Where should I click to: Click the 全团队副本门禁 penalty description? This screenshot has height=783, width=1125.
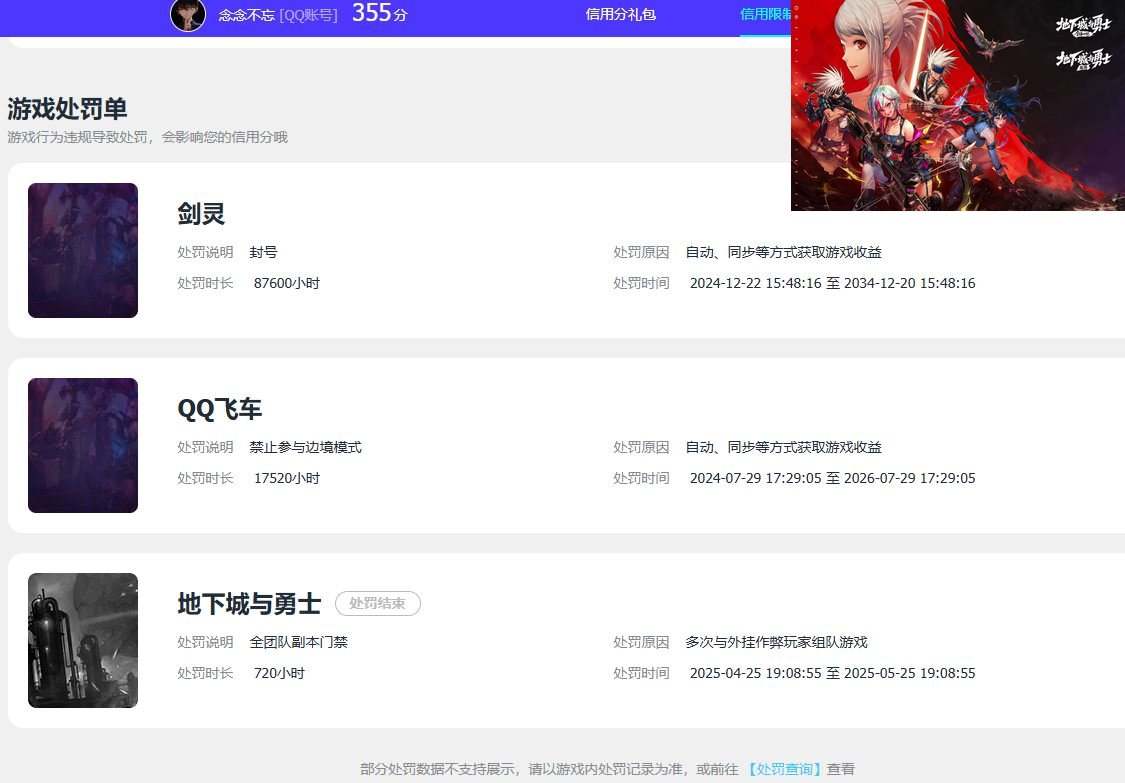[x=298, y=642]
